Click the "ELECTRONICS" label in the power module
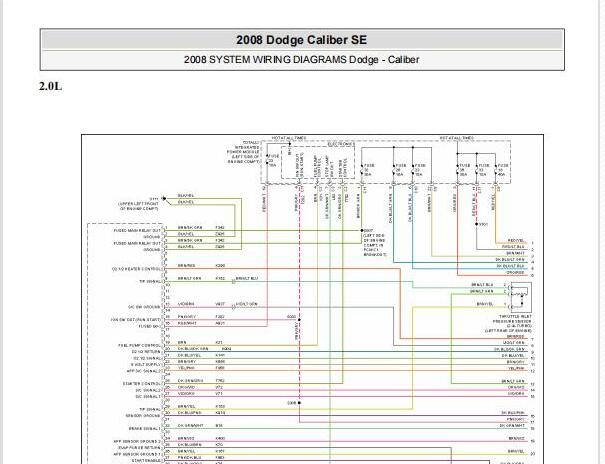605x464 pixels. [x=341, y=144]
